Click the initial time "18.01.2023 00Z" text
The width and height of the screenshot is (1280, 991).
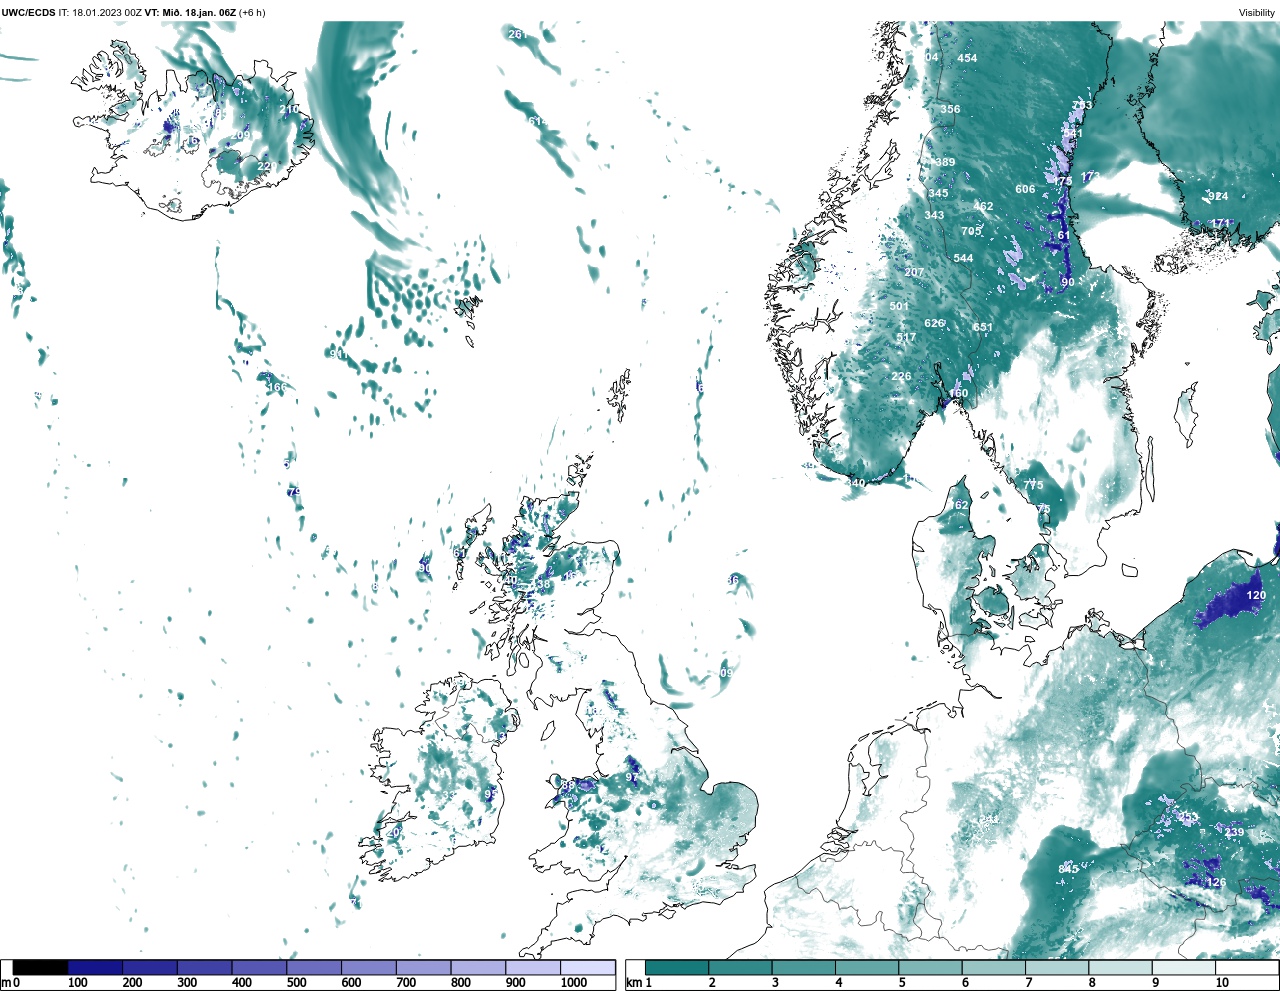click(107, 13)
